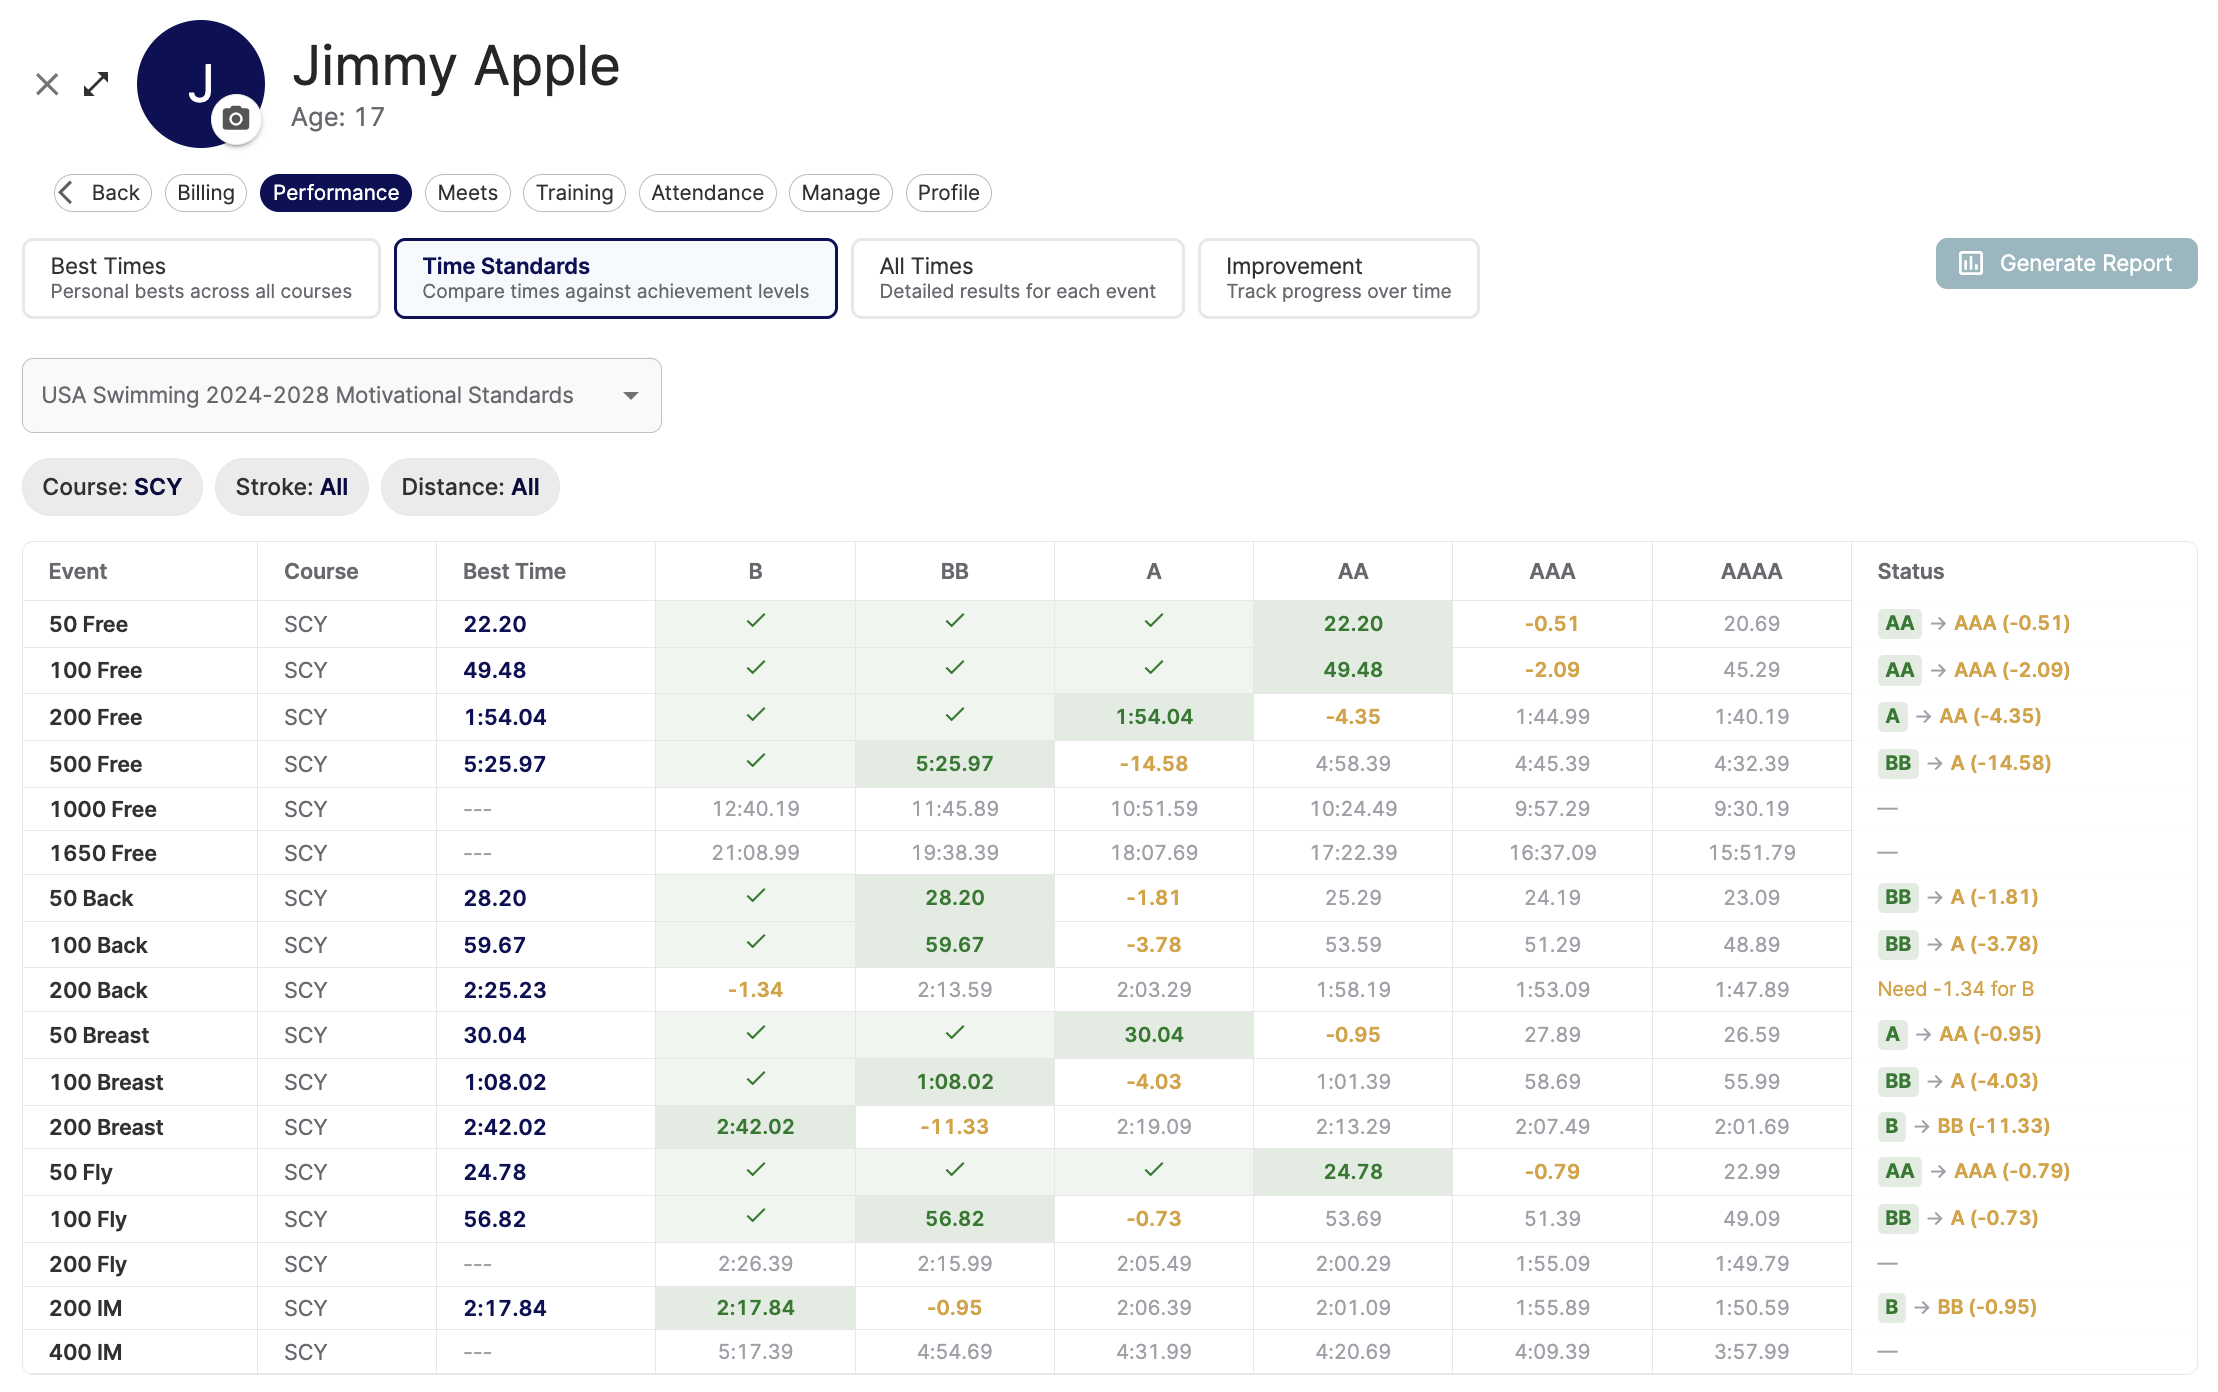Close the athlete panel with the X icon

pyautogui.click(x=47, y=84)
